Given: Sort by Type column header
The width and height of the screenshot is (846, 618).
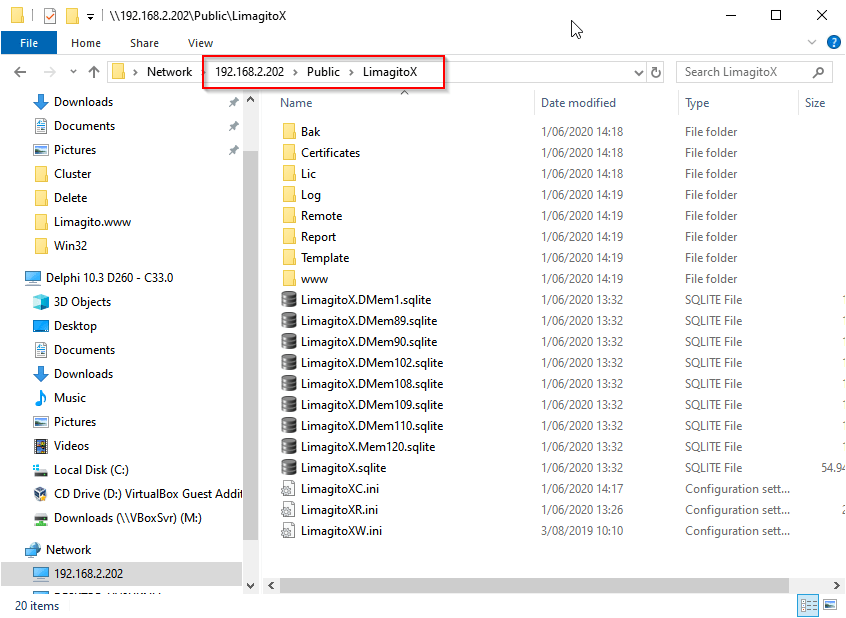Looking at the screenshot, I should click(x=697, y=103).
